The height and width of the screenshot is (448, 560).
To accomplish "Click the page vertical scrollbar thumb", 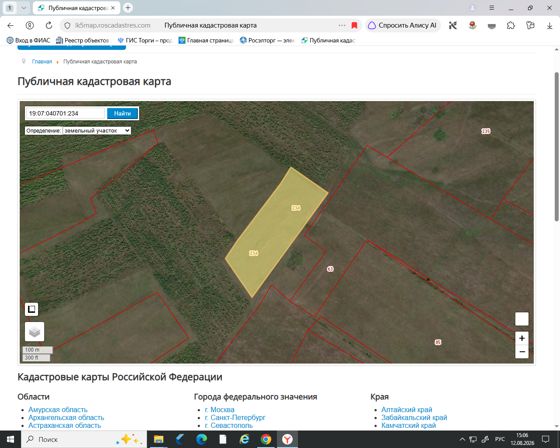I will coord(556,146).
